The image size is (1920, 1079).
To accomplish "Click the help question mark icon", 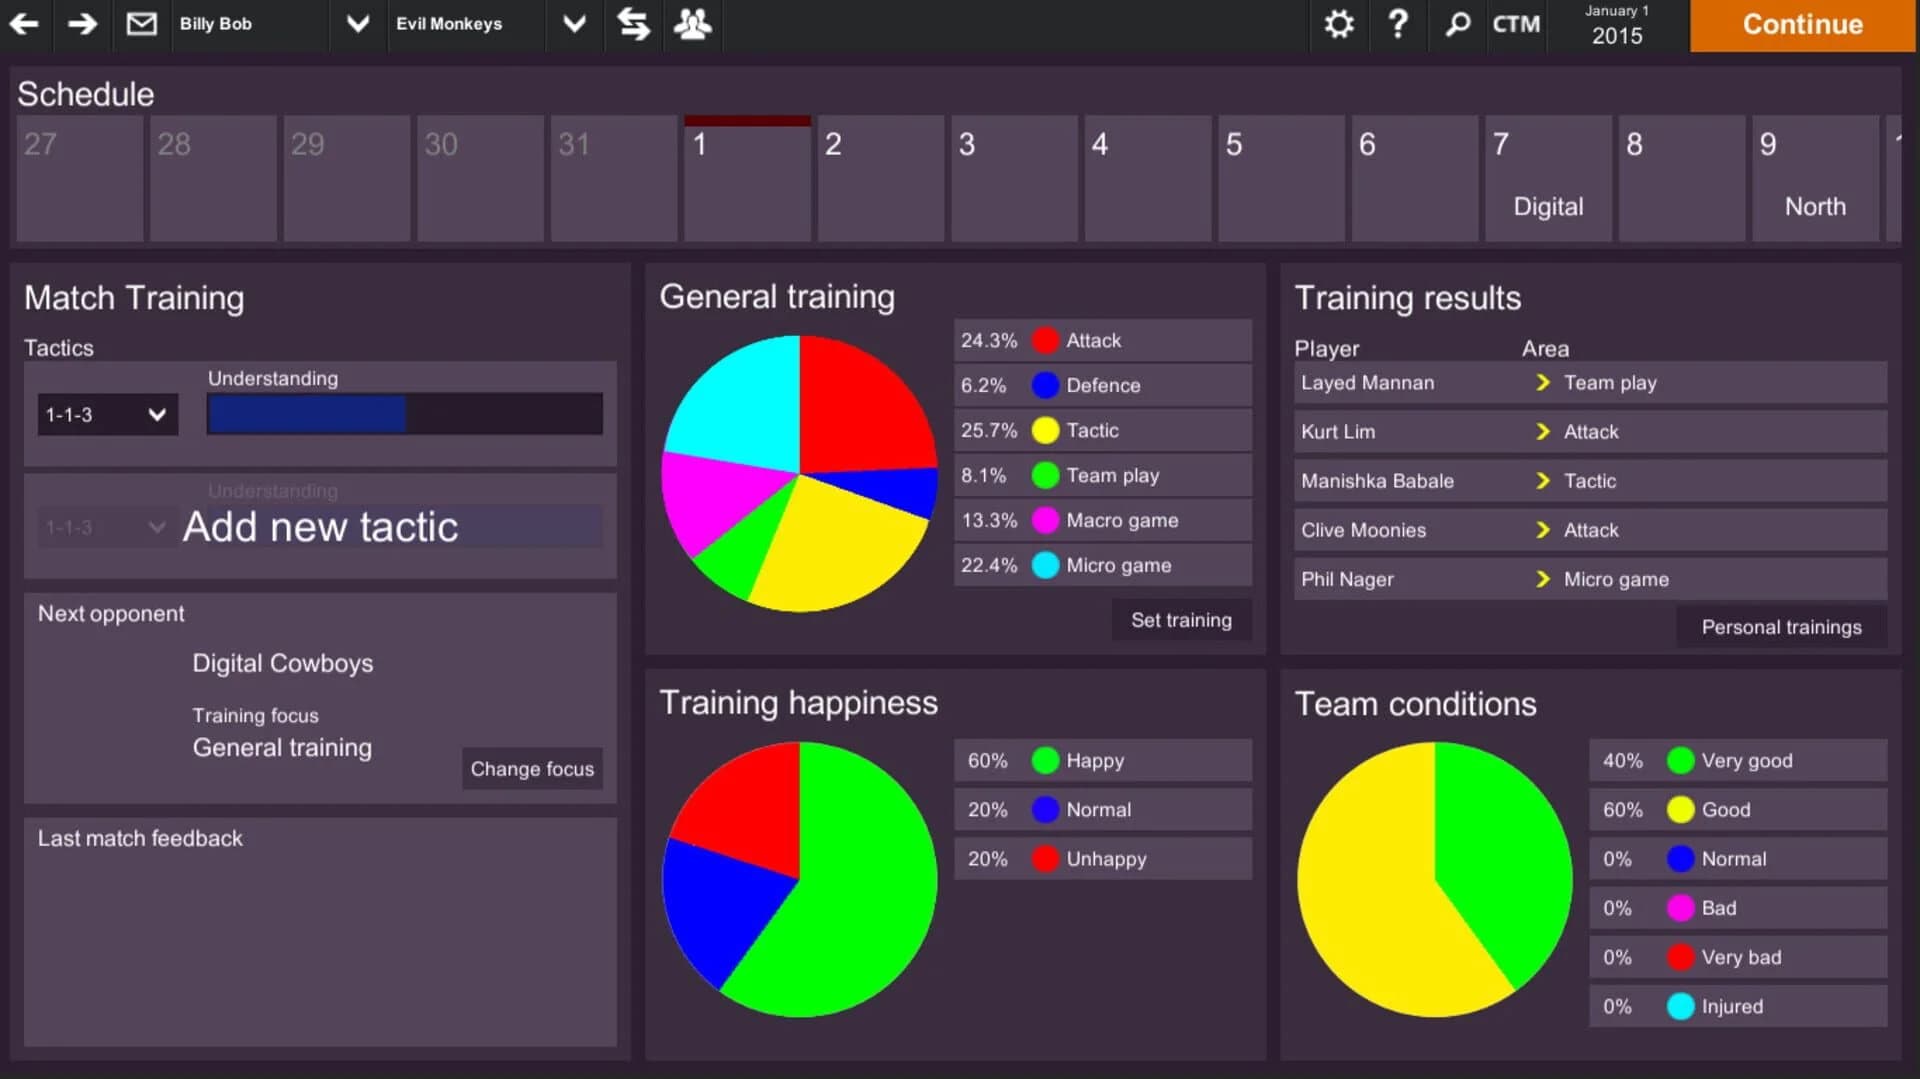I will coord(1397,24).
